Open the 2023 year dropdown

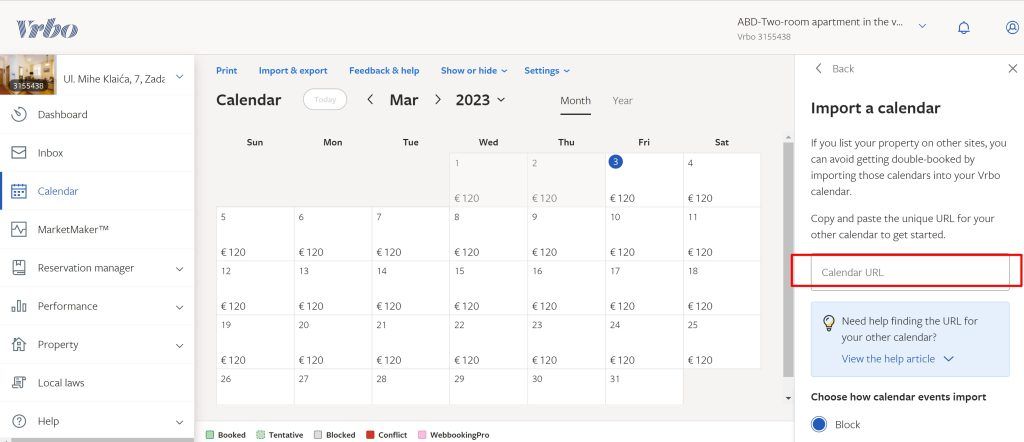click(x=480, y=100)
